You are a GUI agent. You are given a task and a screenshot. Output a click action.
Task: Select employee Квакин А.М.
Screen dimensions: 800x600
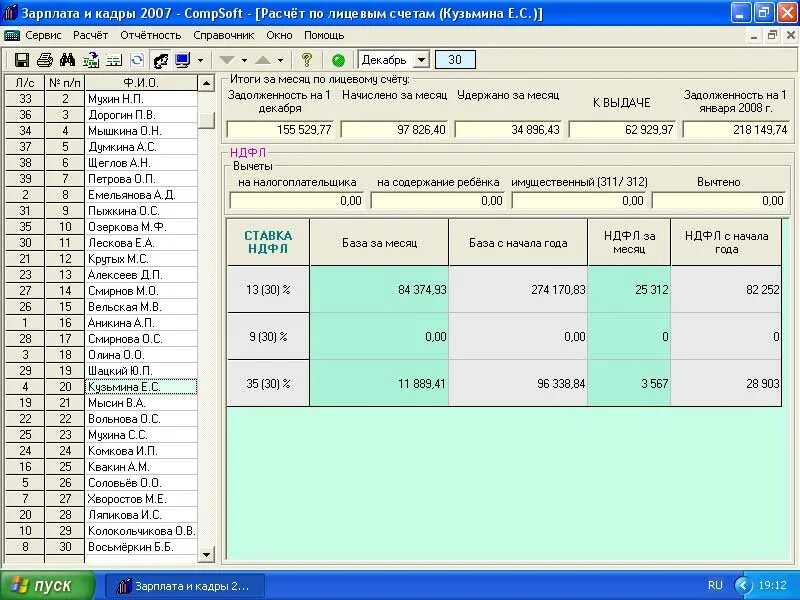141,467
